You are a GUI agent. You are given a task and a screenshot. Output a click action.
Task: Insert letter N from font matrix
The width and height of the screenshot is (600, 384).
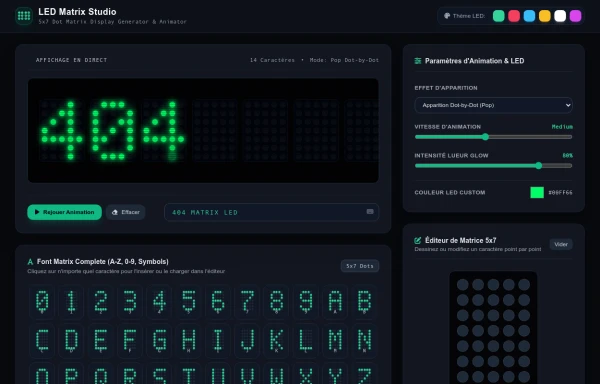tap(364, 341)
